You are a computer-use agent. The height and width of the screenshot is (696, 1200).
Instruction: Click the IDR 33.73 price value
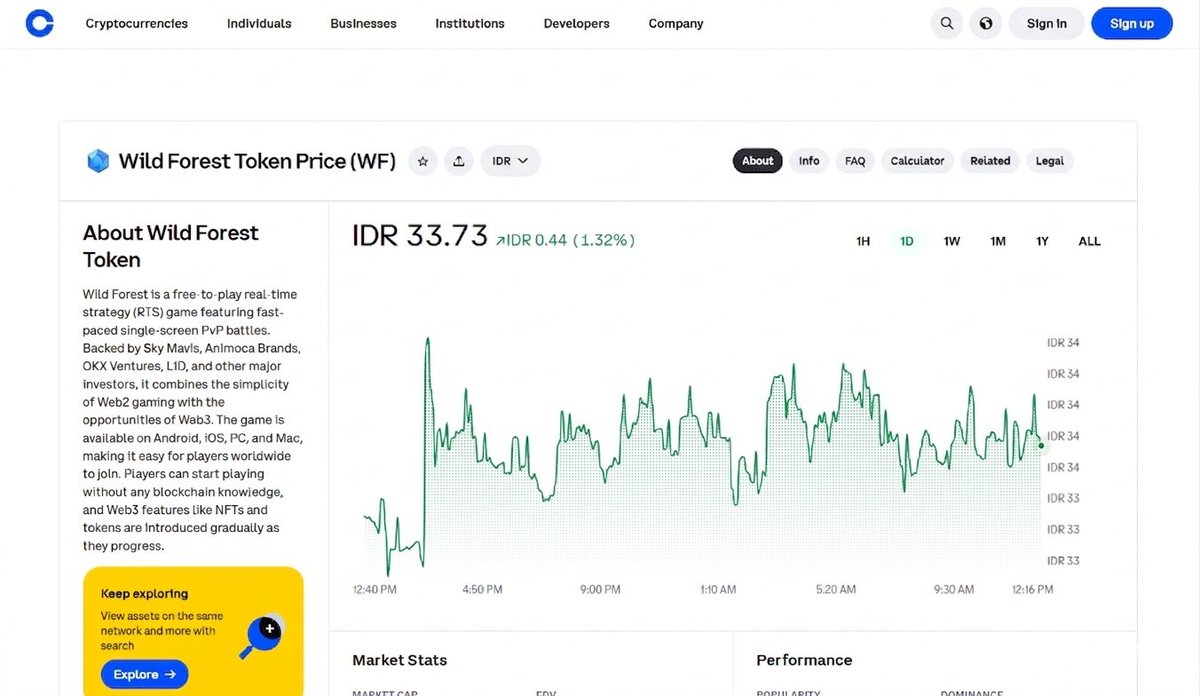click(420, 236)
